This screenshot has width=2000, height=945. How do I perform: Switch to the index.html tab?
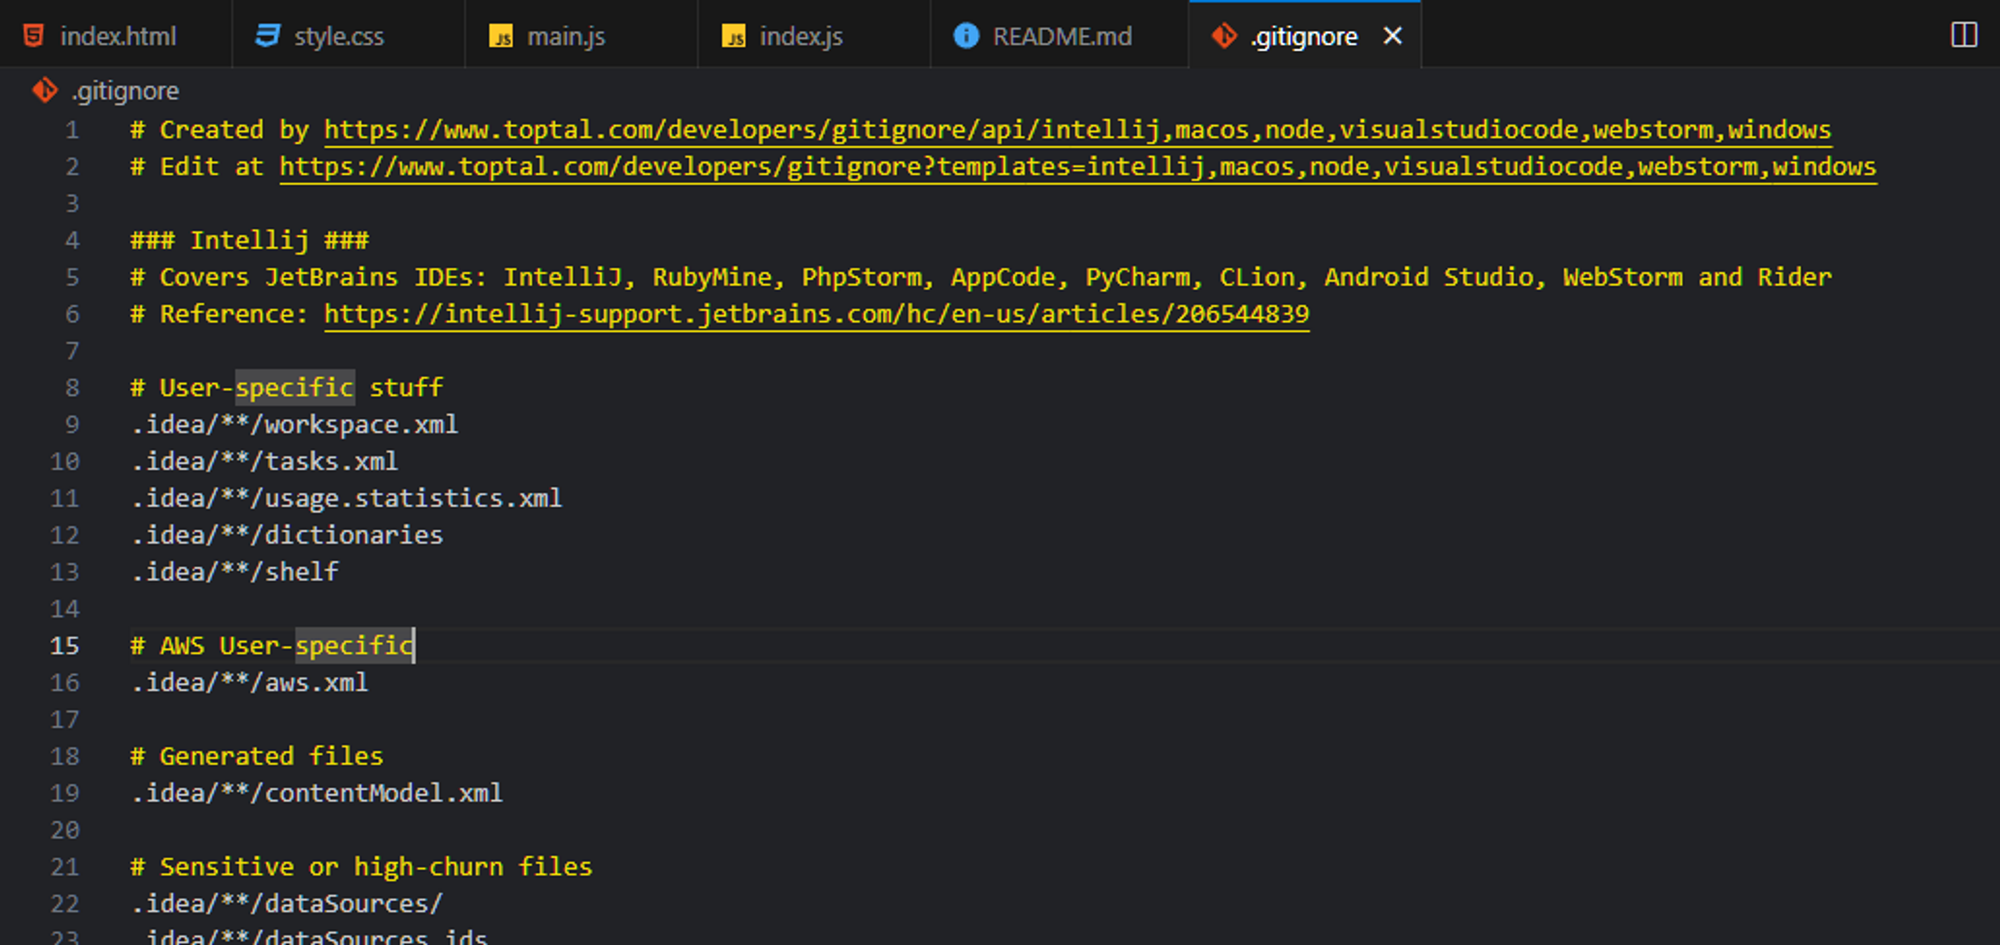(116, 36)
